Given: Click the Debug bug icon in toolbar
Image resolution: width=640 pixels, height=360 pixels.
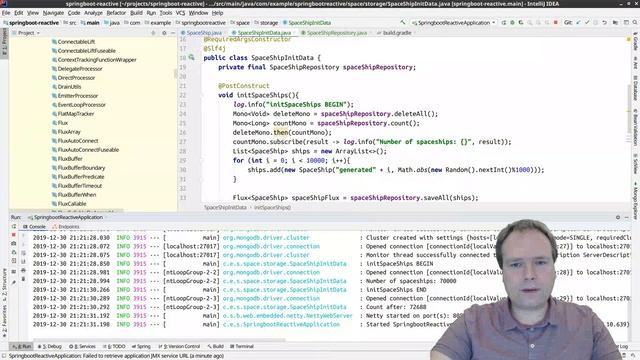Looking at the screenshot, I should pos(513,23).
